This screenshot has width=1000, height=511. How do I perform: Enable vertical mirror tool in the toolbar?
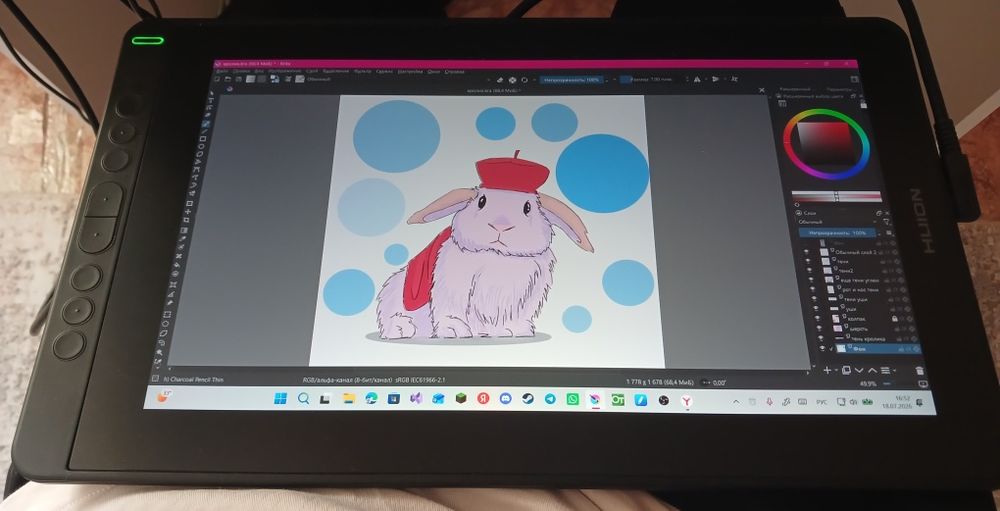click(x=716, y=79)
